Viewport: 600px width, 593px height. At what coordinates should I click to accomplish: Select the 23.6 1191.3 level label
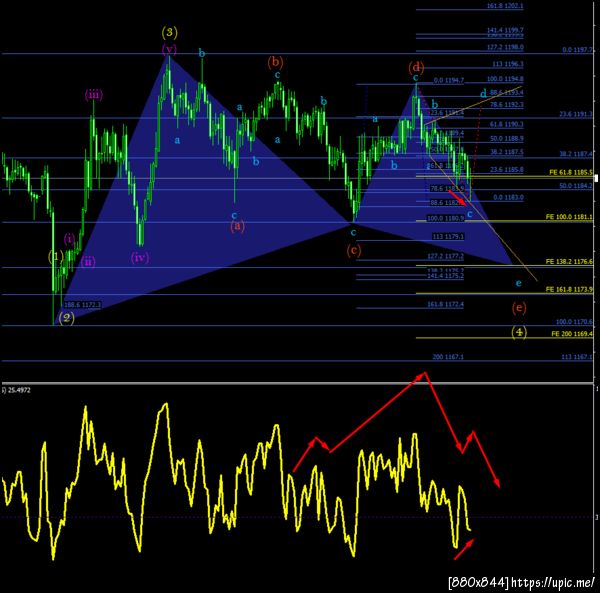pyautogui.click(x=576, y=114)
